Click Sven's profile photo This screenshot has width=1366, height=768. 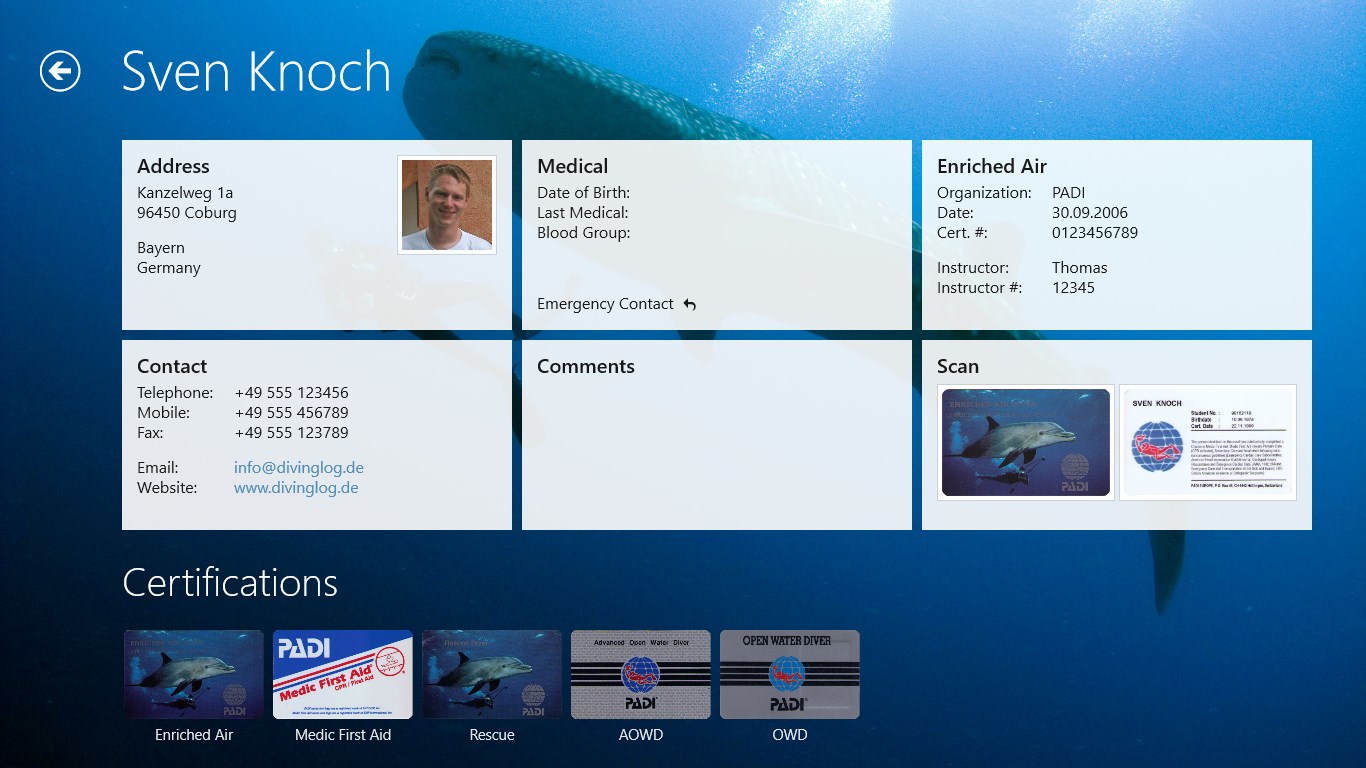pos(446,204)
